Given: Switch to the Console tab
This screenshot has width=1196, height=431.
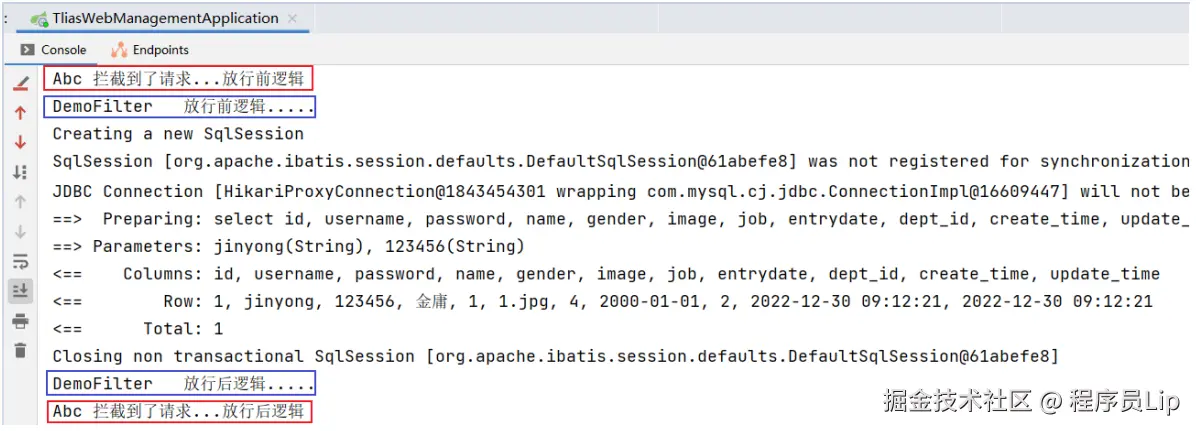Looking at the screenshot, I should (54, 50).
